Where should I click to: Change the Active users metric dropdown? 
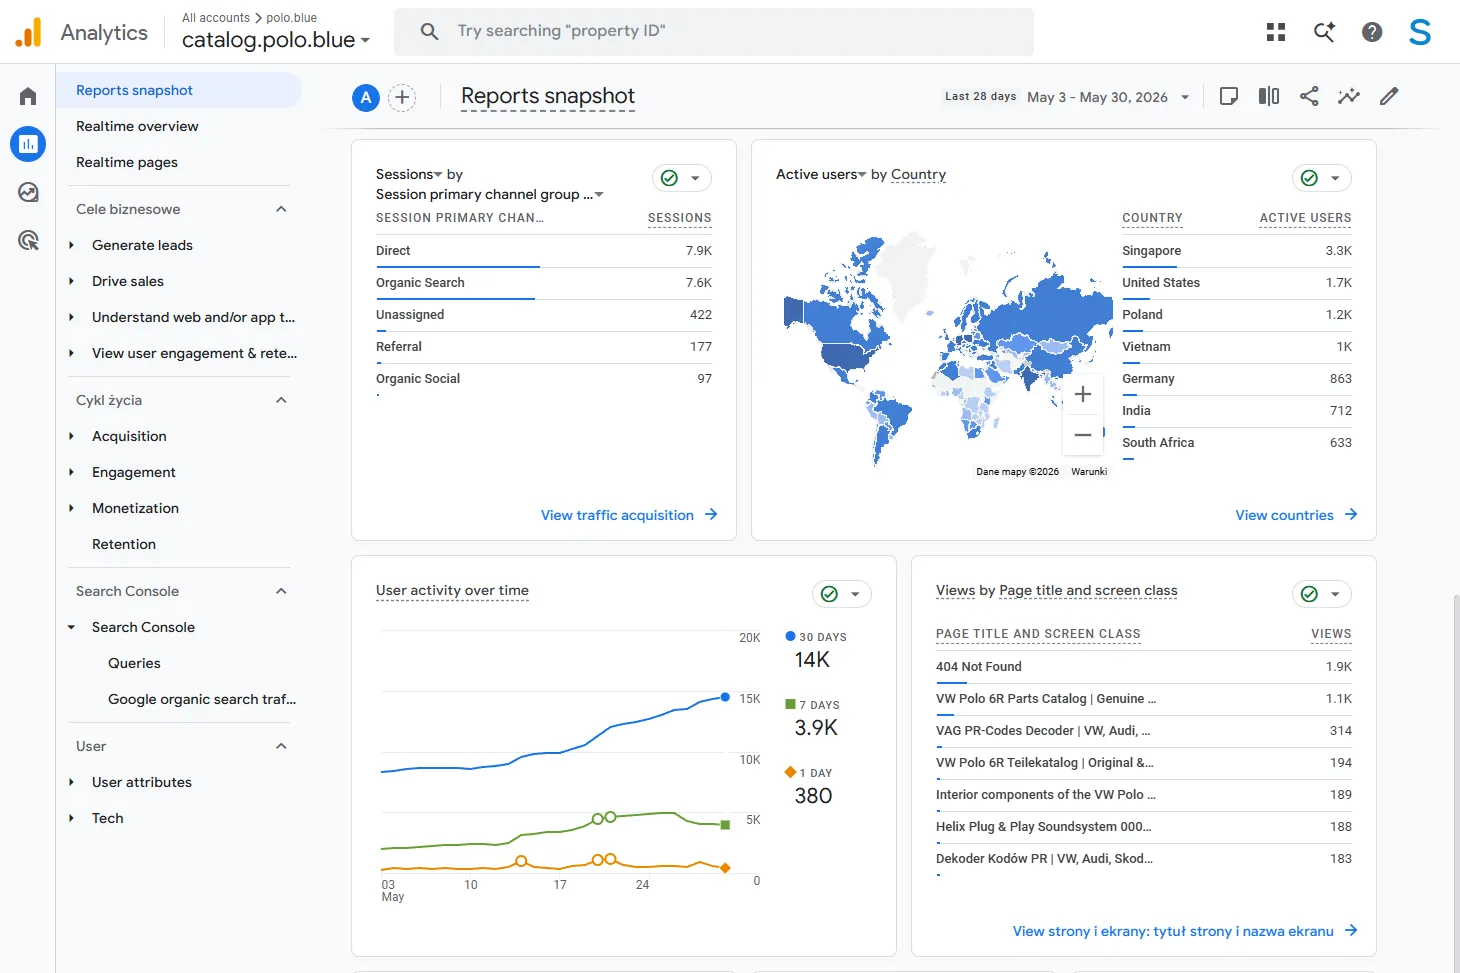click(x=821, y=174)
